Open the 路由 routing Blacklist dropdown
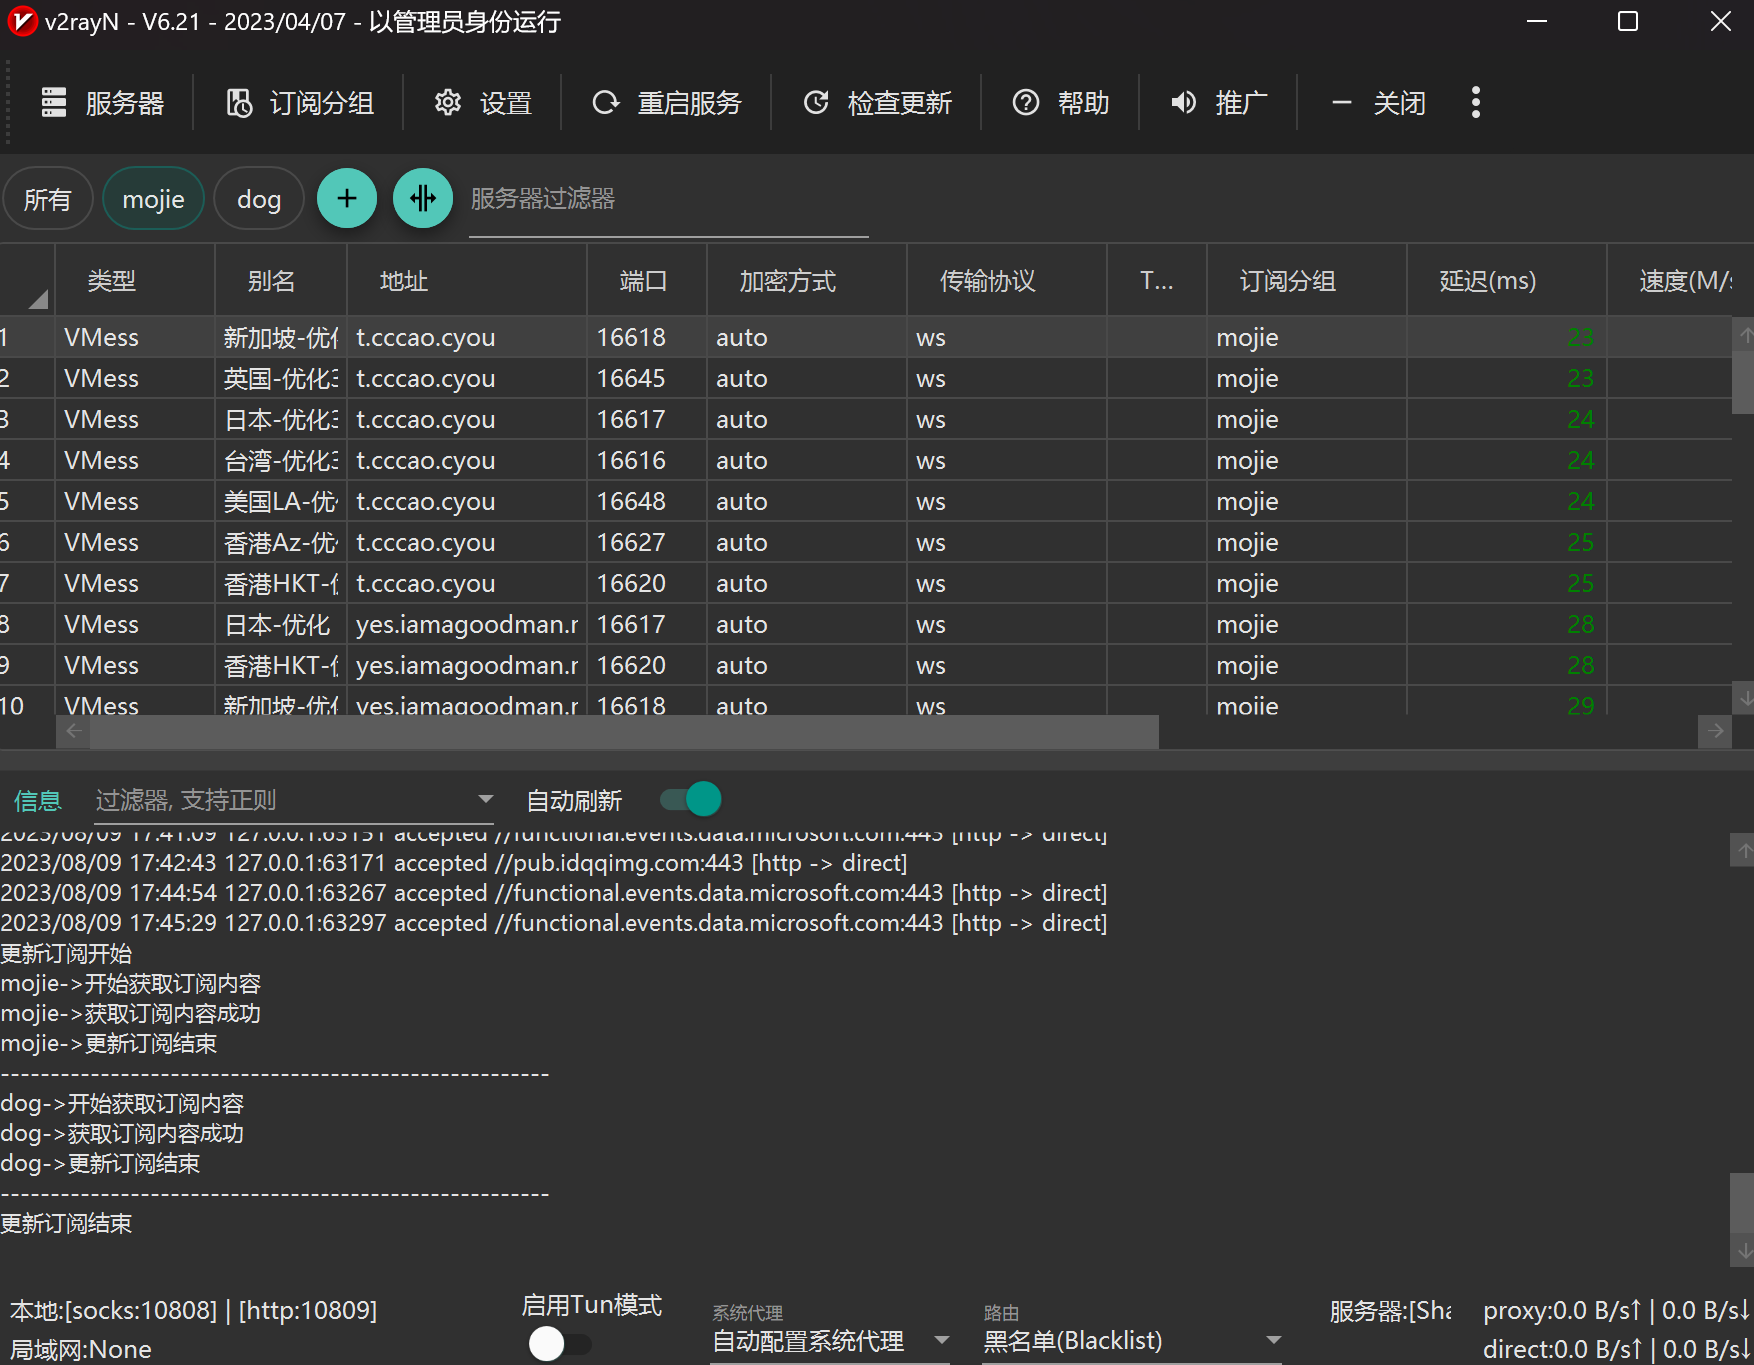 pyautogui.click(x=1132, y=1340)
